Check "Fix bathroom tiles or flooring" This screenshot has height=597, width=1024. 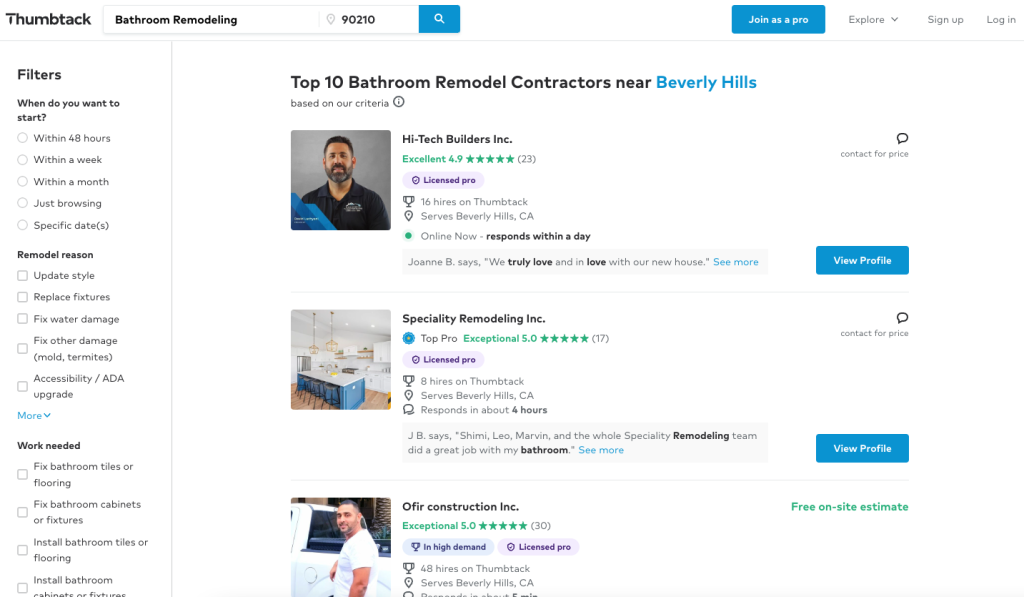[x=22, y=474]
